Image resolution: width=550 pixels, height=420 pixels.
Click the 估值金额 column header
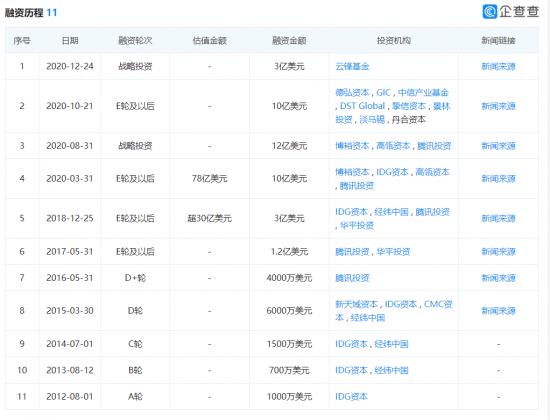(x=209, y=40)
